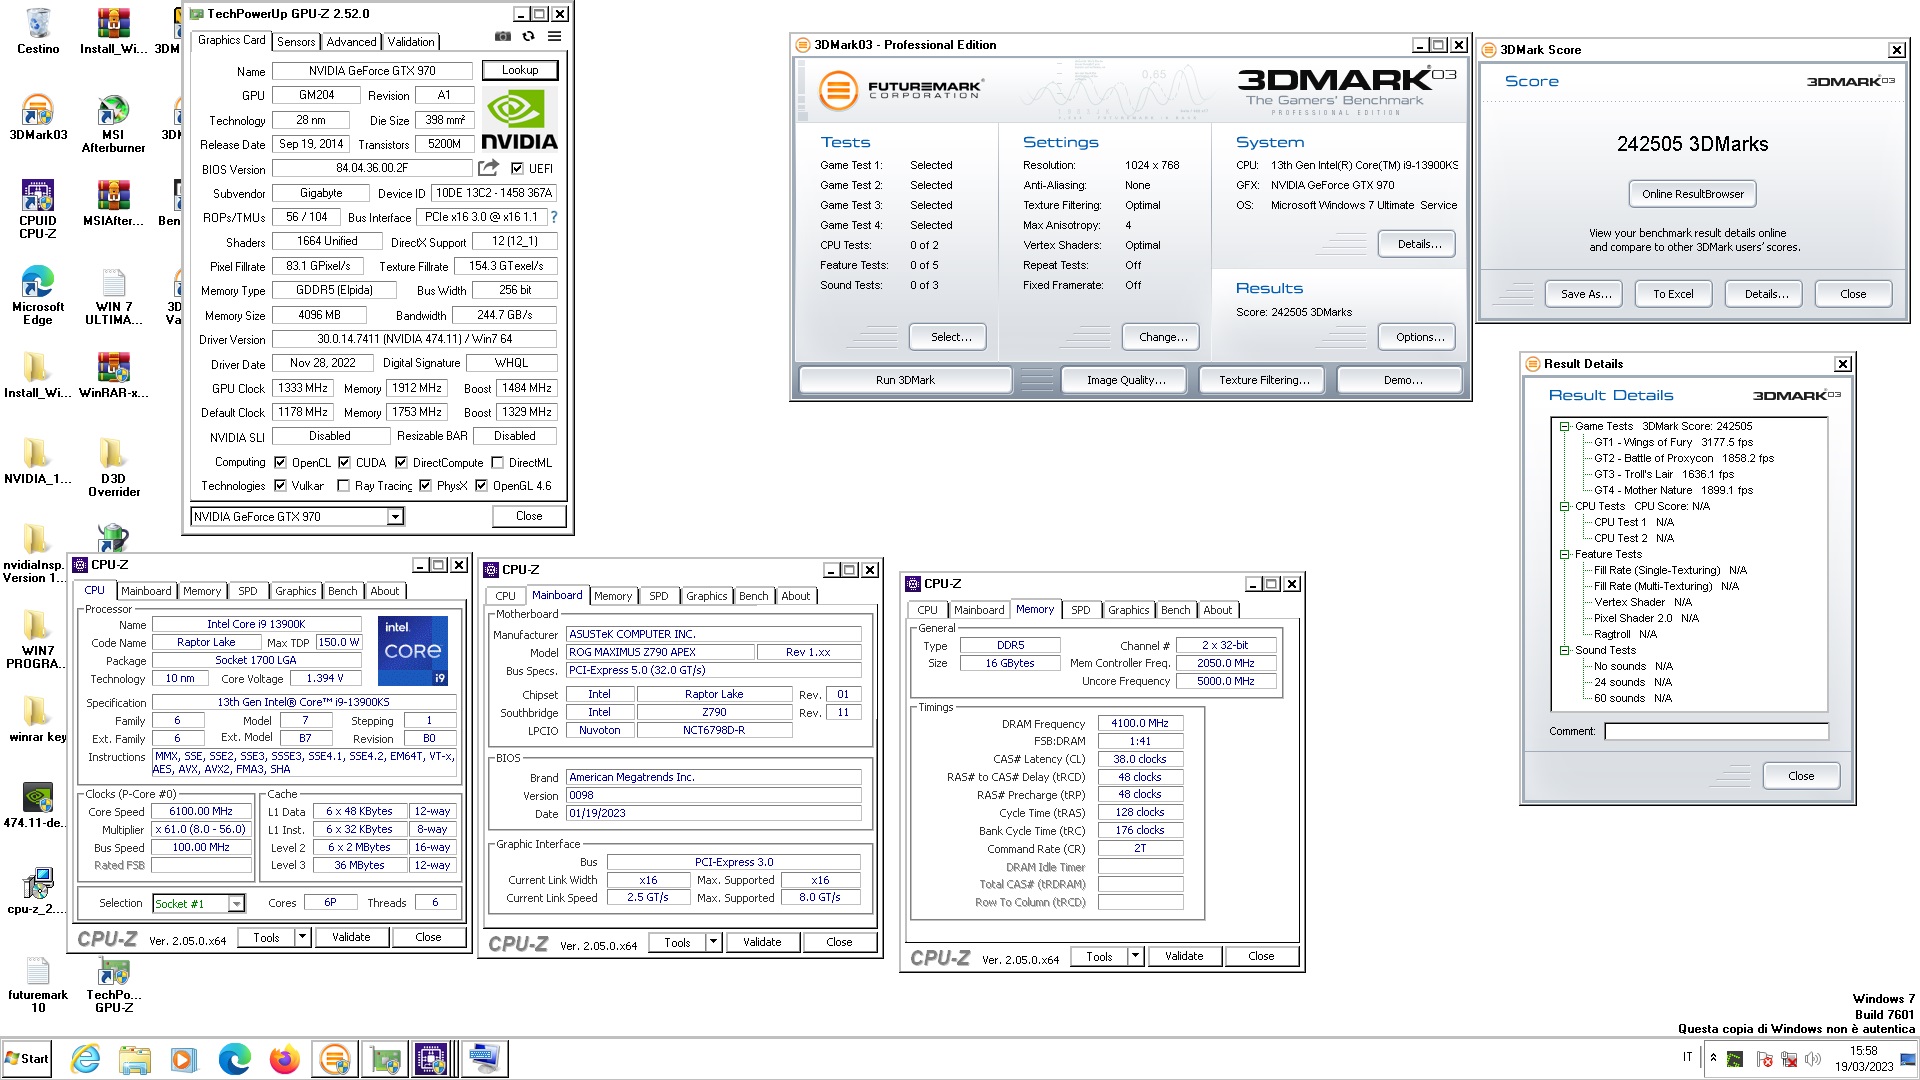Open Bench tab in CPU-Z Mainboard window
The width and height of the screenshot is (1920, 1080).
753,596
